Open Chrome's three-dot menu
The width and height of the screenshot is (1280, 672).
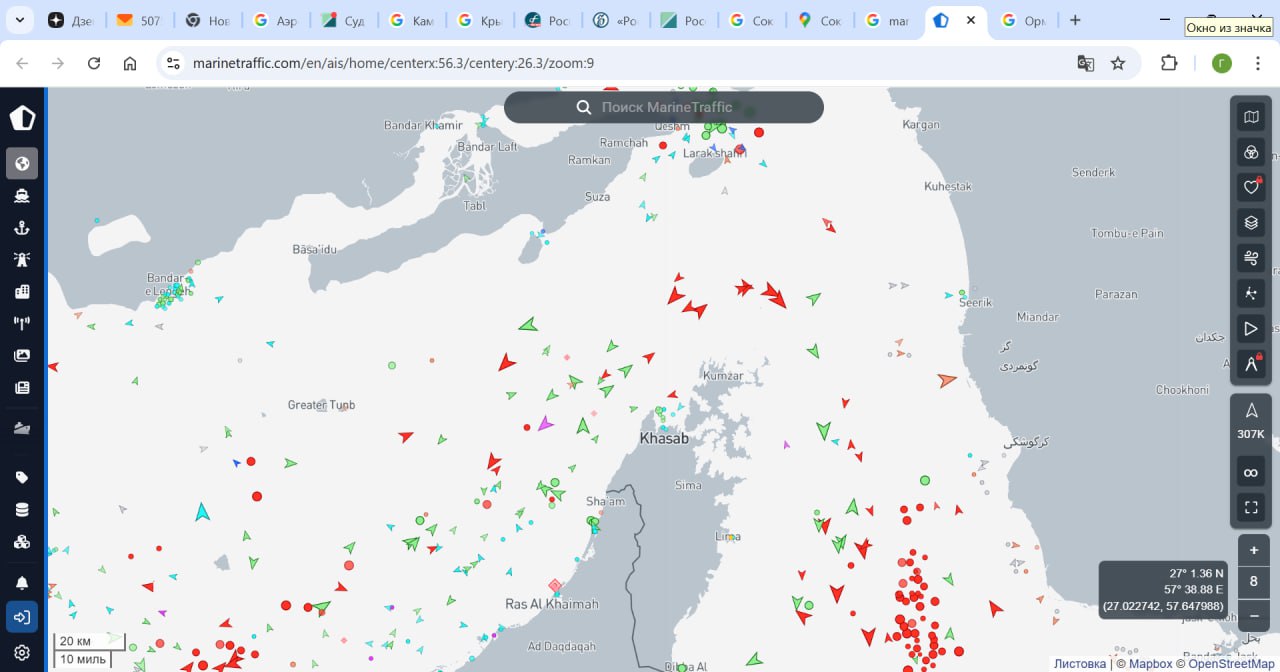[1257, 63]
